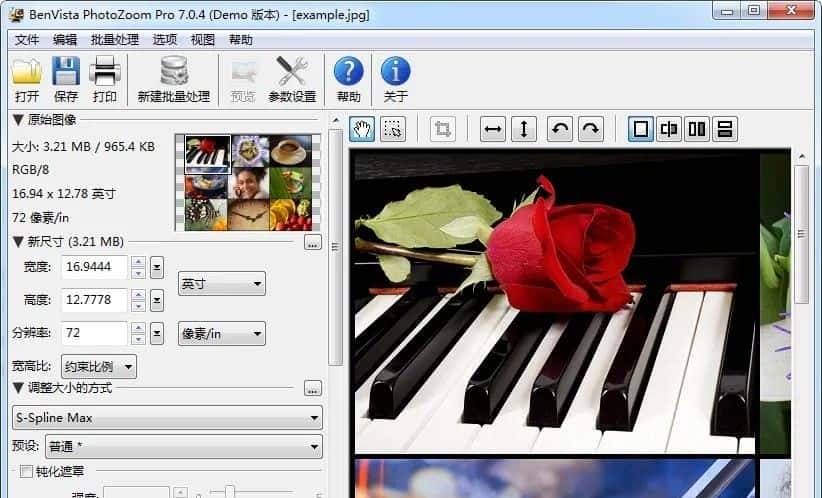The height and width of the screenshot is (498, 822).
Task: Click the 约束比例 aspect ratio button
Action: point(99,366)
